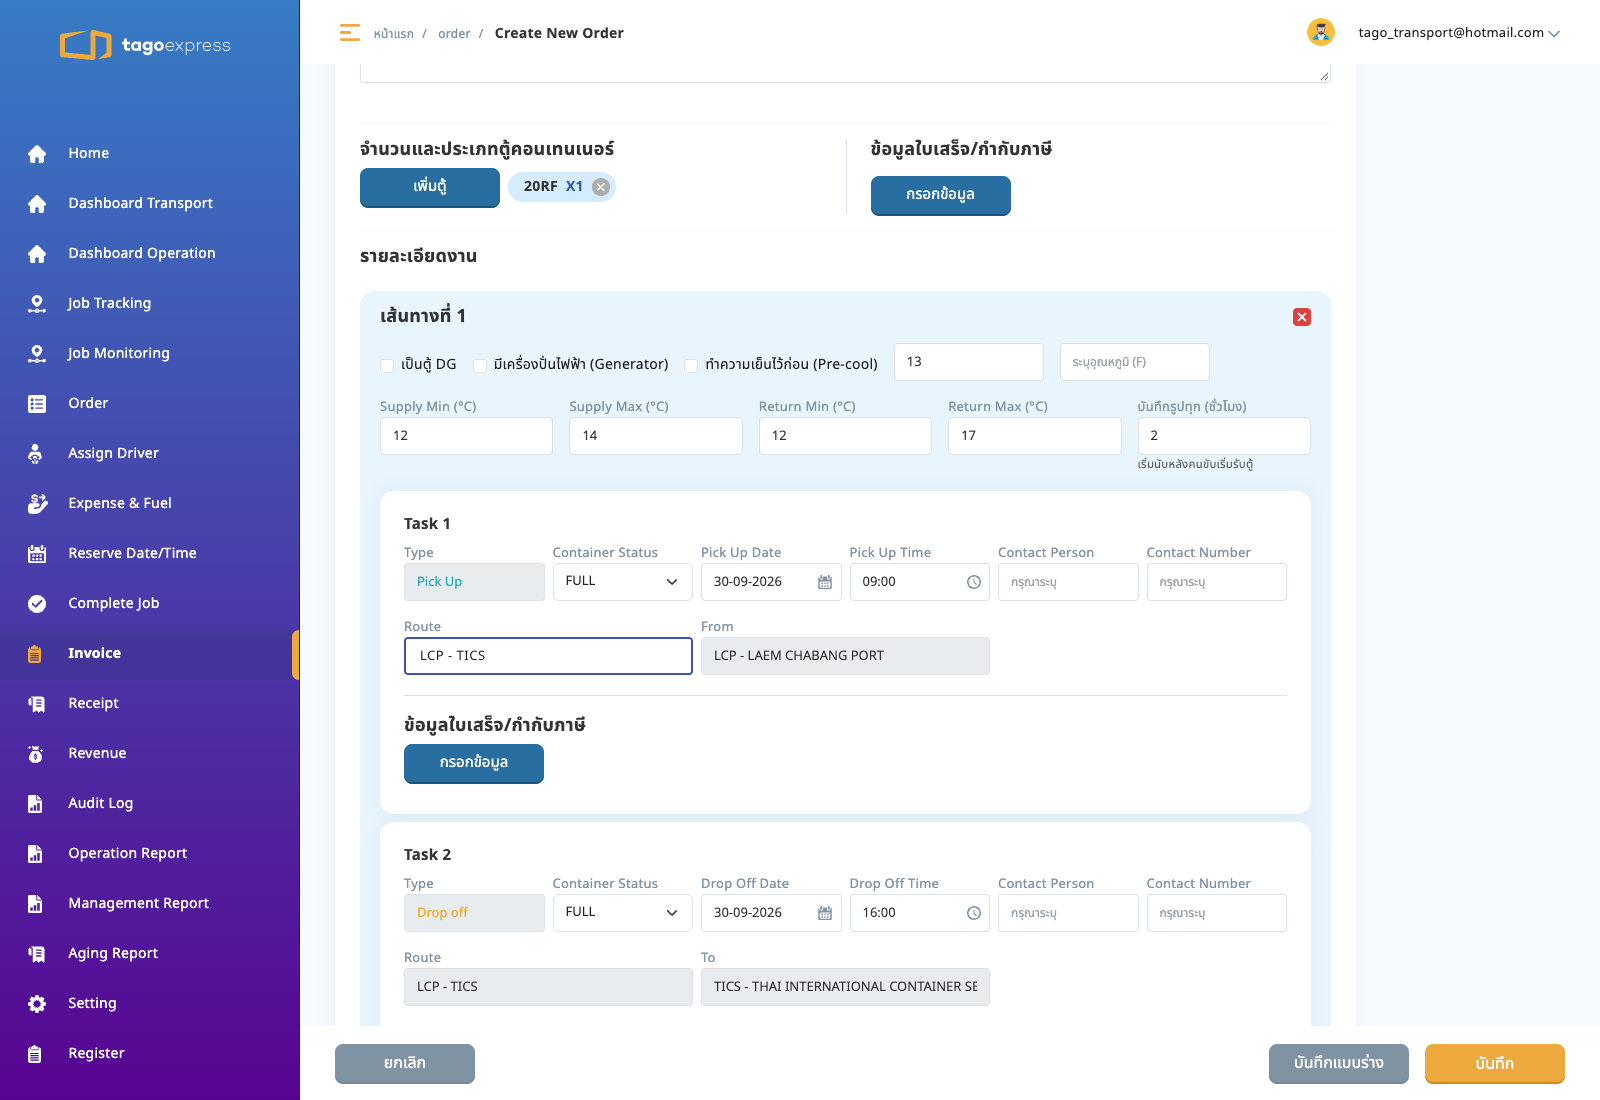Click the tagoexpress logo
Screen dimensions: 1600x1100
(145, 45)
